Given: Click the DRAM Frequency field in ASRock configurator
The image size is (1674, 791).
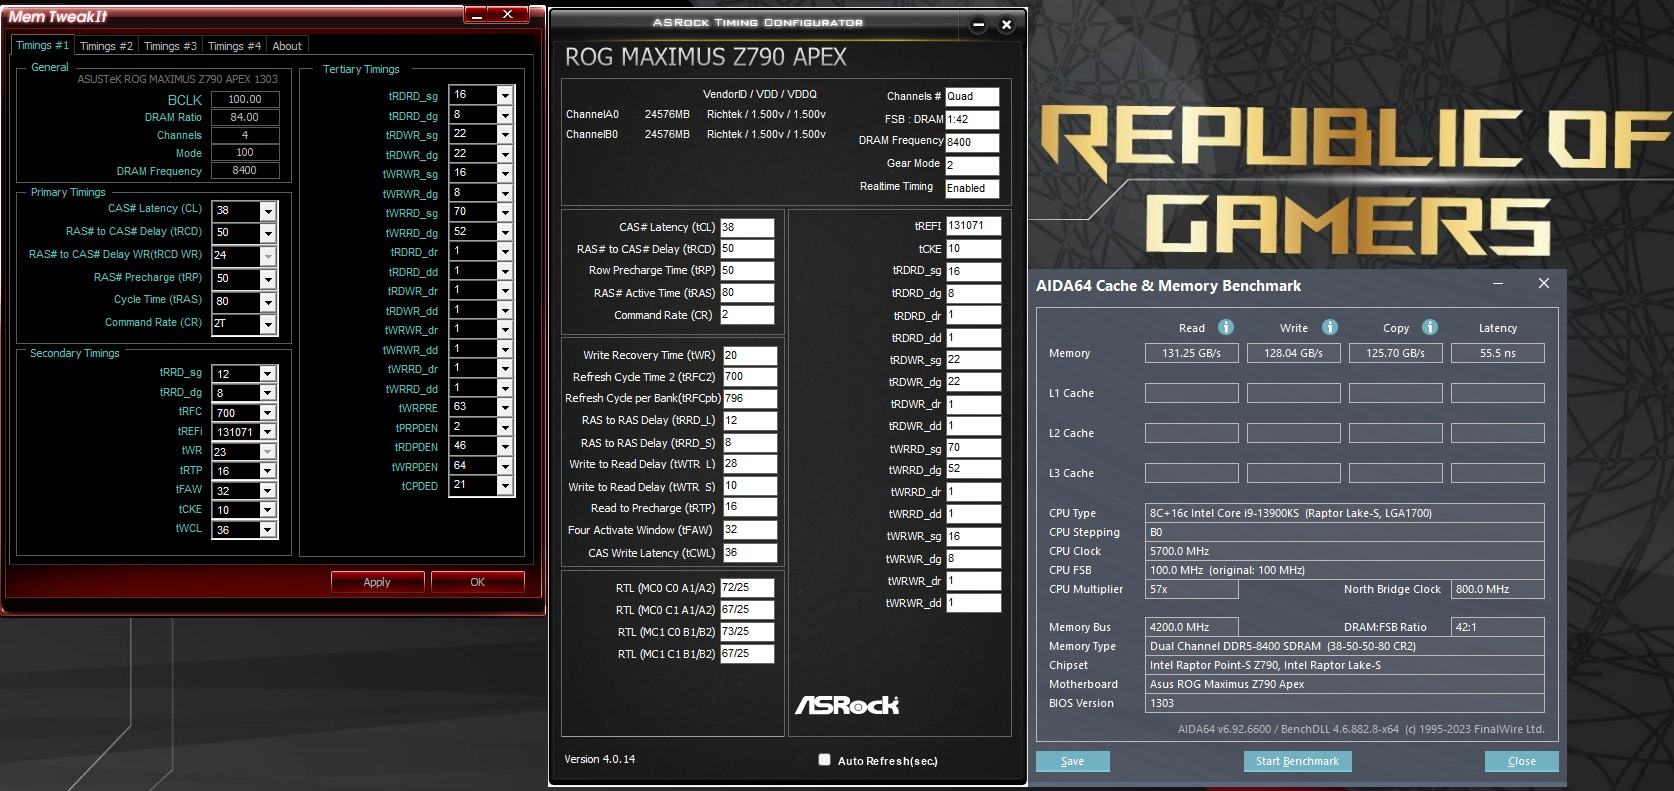Looking at the screenshot, I should coord(972,142).
